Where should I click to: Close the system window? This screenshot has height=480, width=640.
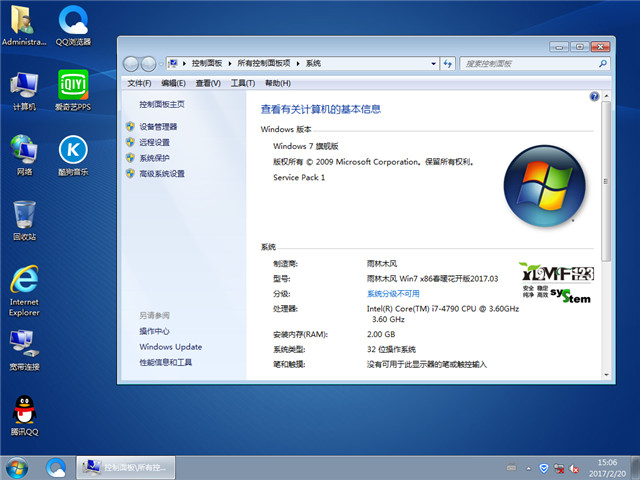[x=600, y=47]
